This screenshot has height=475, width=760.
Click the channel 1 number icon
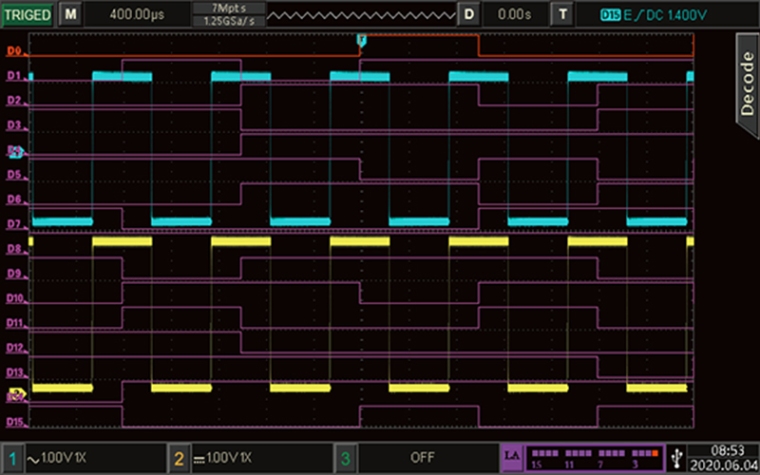13,457
